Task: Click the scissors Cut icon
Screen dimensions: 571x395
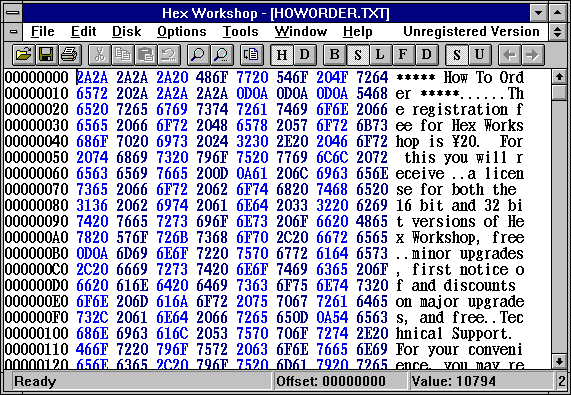Action: click(x=99, y=55)
